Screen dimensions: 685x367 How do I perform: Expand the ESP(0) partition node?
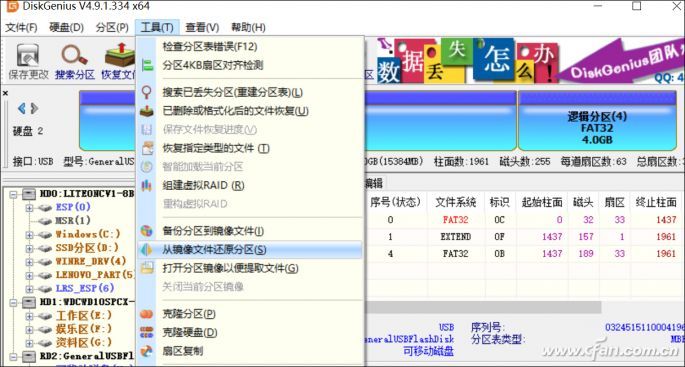click(29, 207)
